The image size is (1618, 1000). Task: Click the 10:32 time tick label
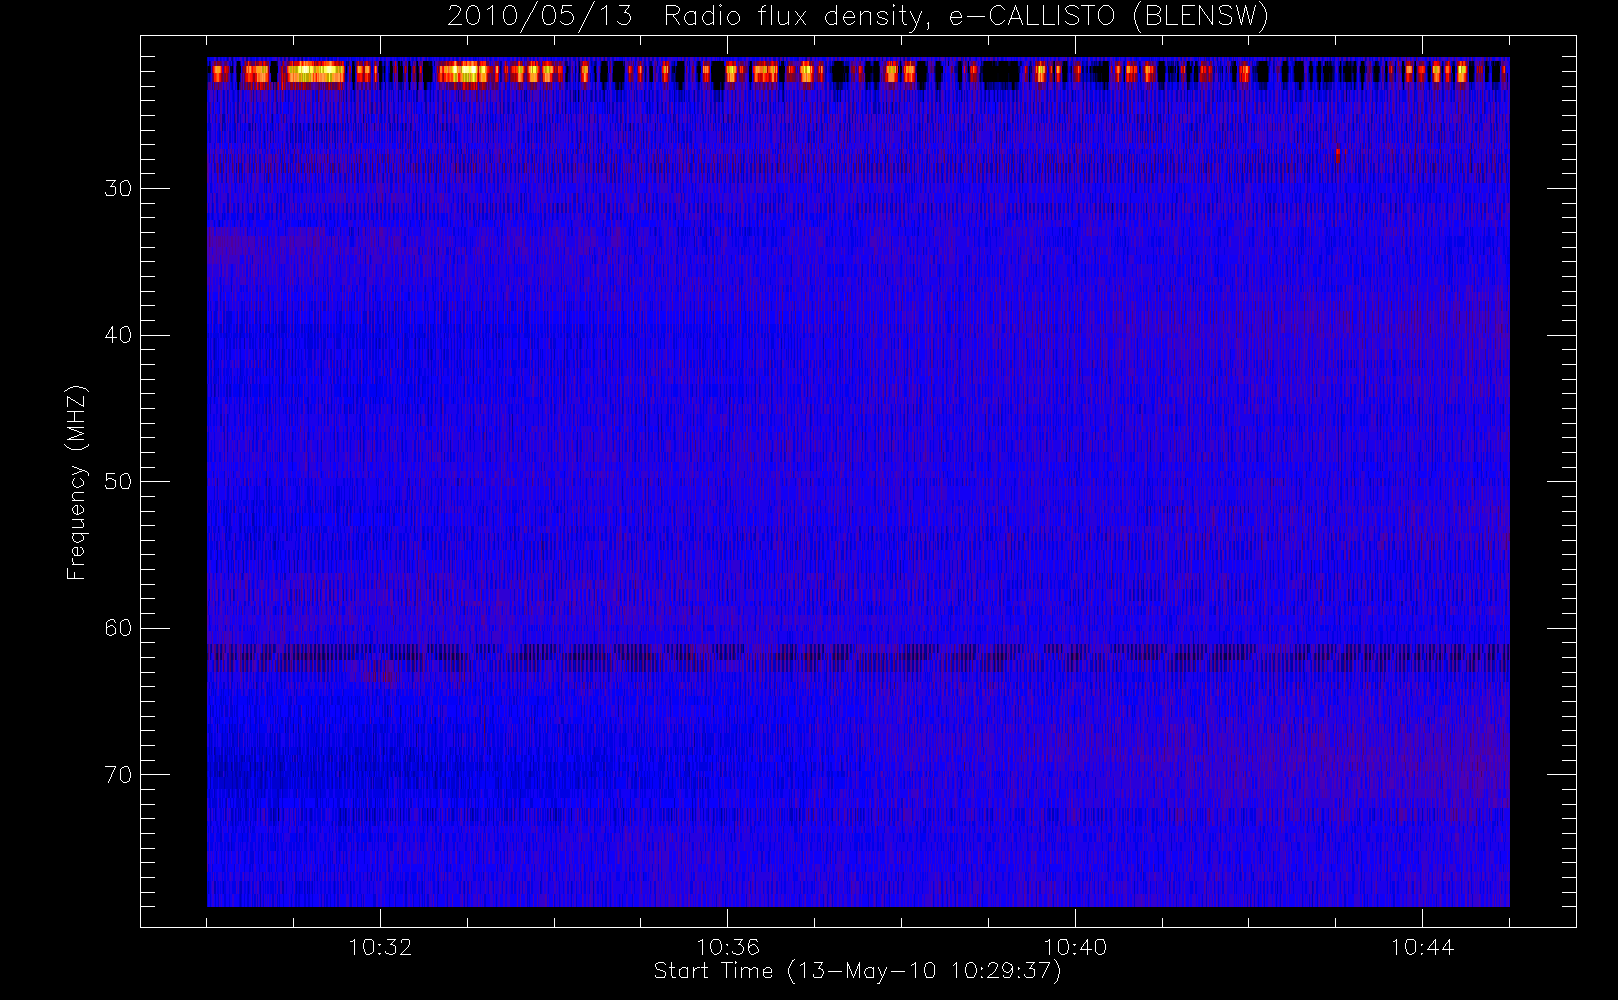tap(380, 947)
